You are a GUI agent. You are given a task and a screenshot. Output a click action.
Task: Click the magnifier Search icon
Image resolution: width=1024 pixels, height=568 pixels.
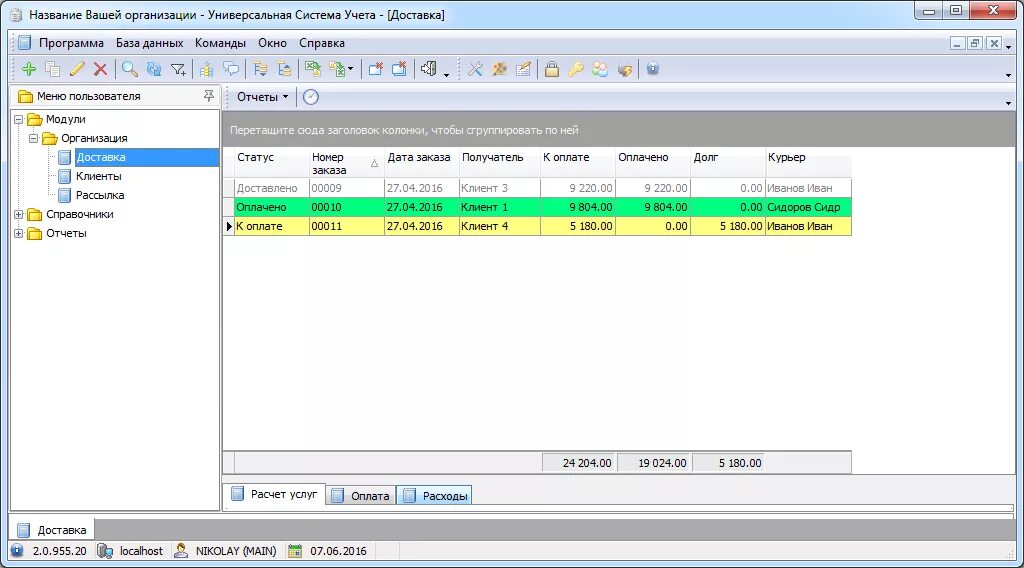[x=130, y=69]
